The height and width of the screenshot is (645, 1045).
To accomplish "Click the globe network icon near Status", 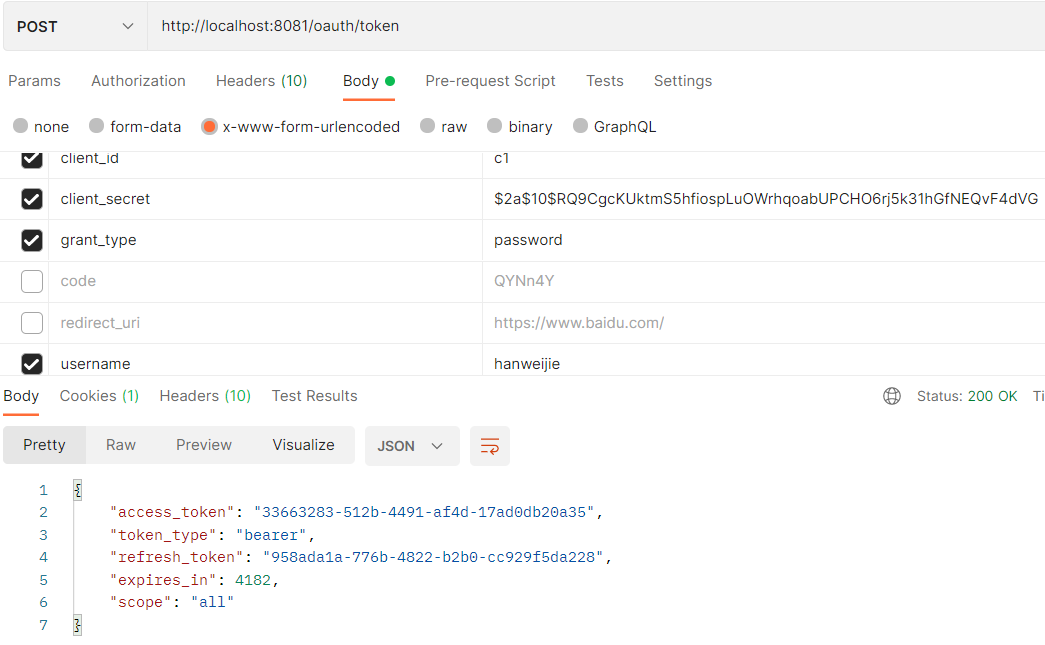I will [892, 396].
